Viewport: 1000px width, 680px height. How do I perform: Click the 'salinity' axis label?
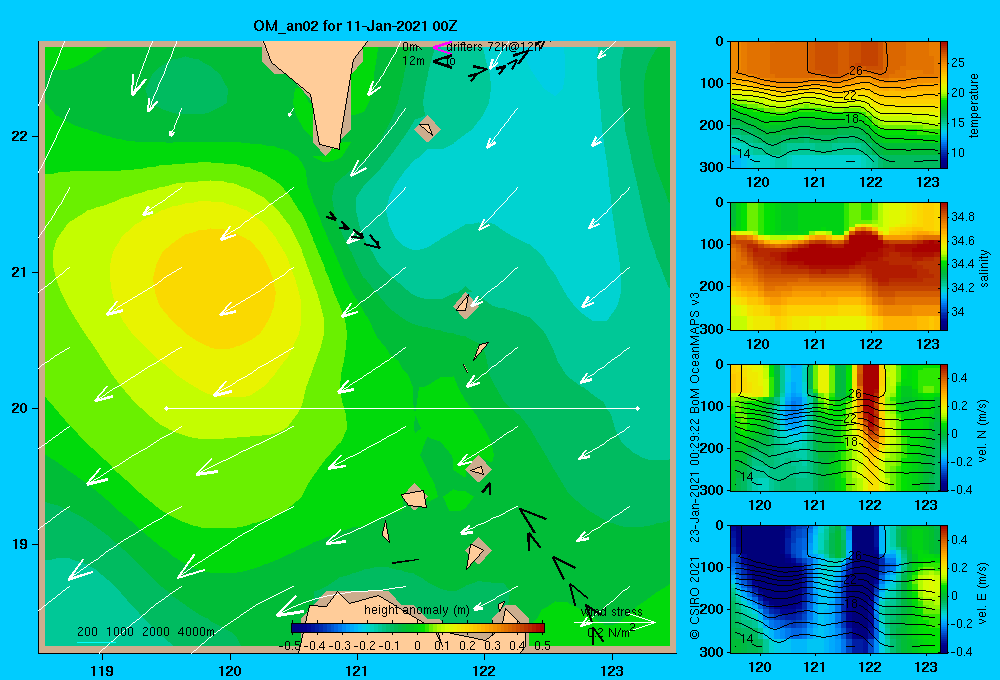[984, 268]
